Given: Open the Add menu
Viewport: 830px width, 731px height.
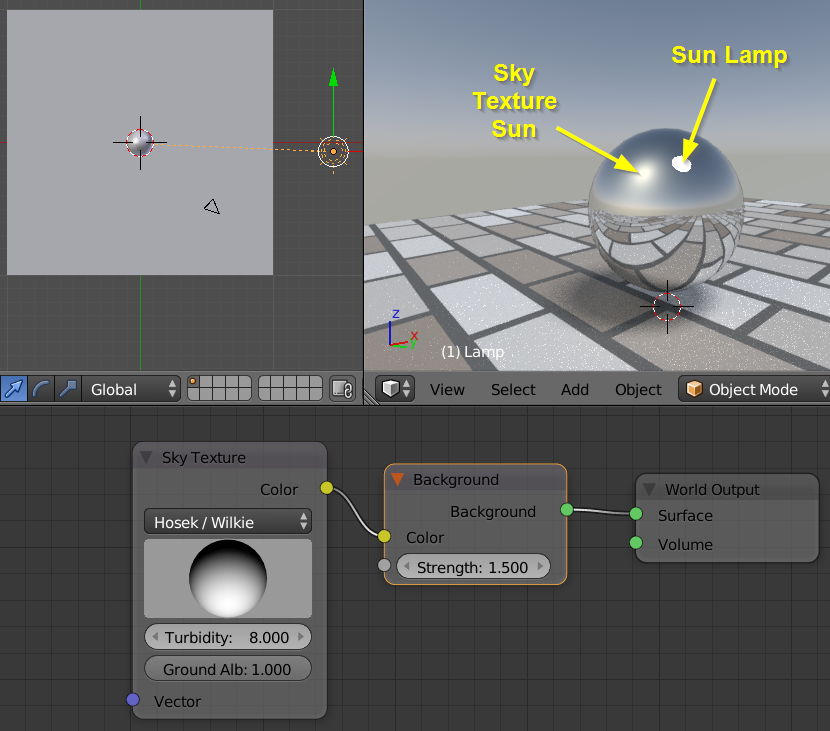Looking at the screenshot, I should pyautogui.click(x=575, y=389).
